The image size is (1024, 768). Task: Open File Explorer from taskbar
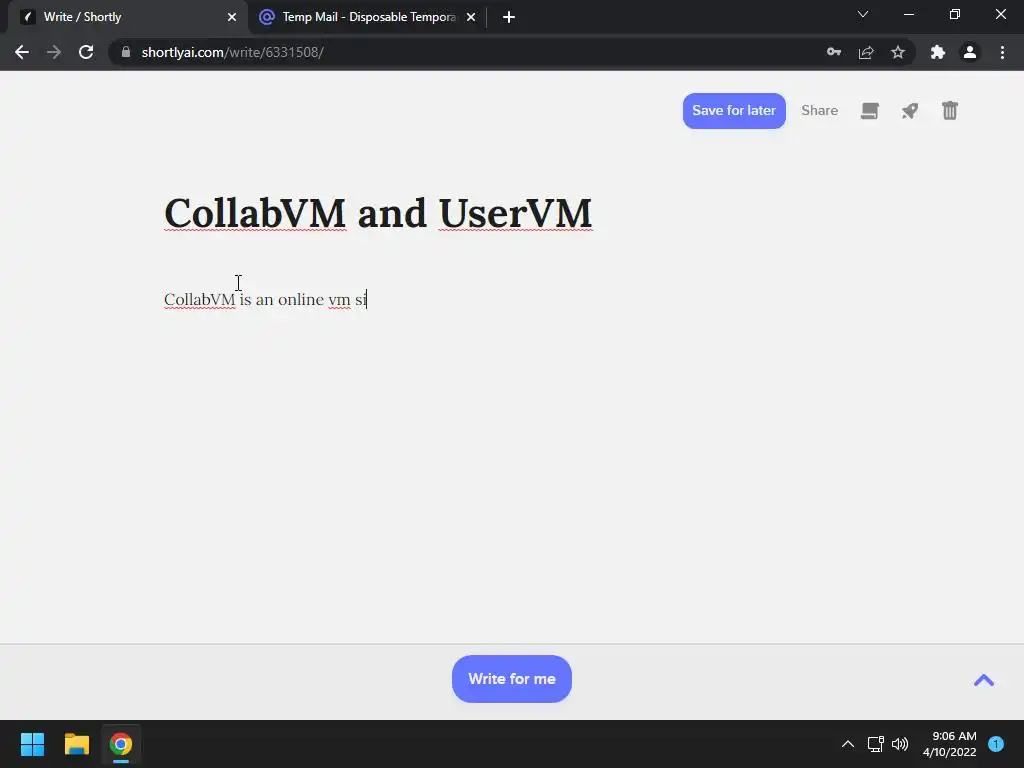pos(76,744)
